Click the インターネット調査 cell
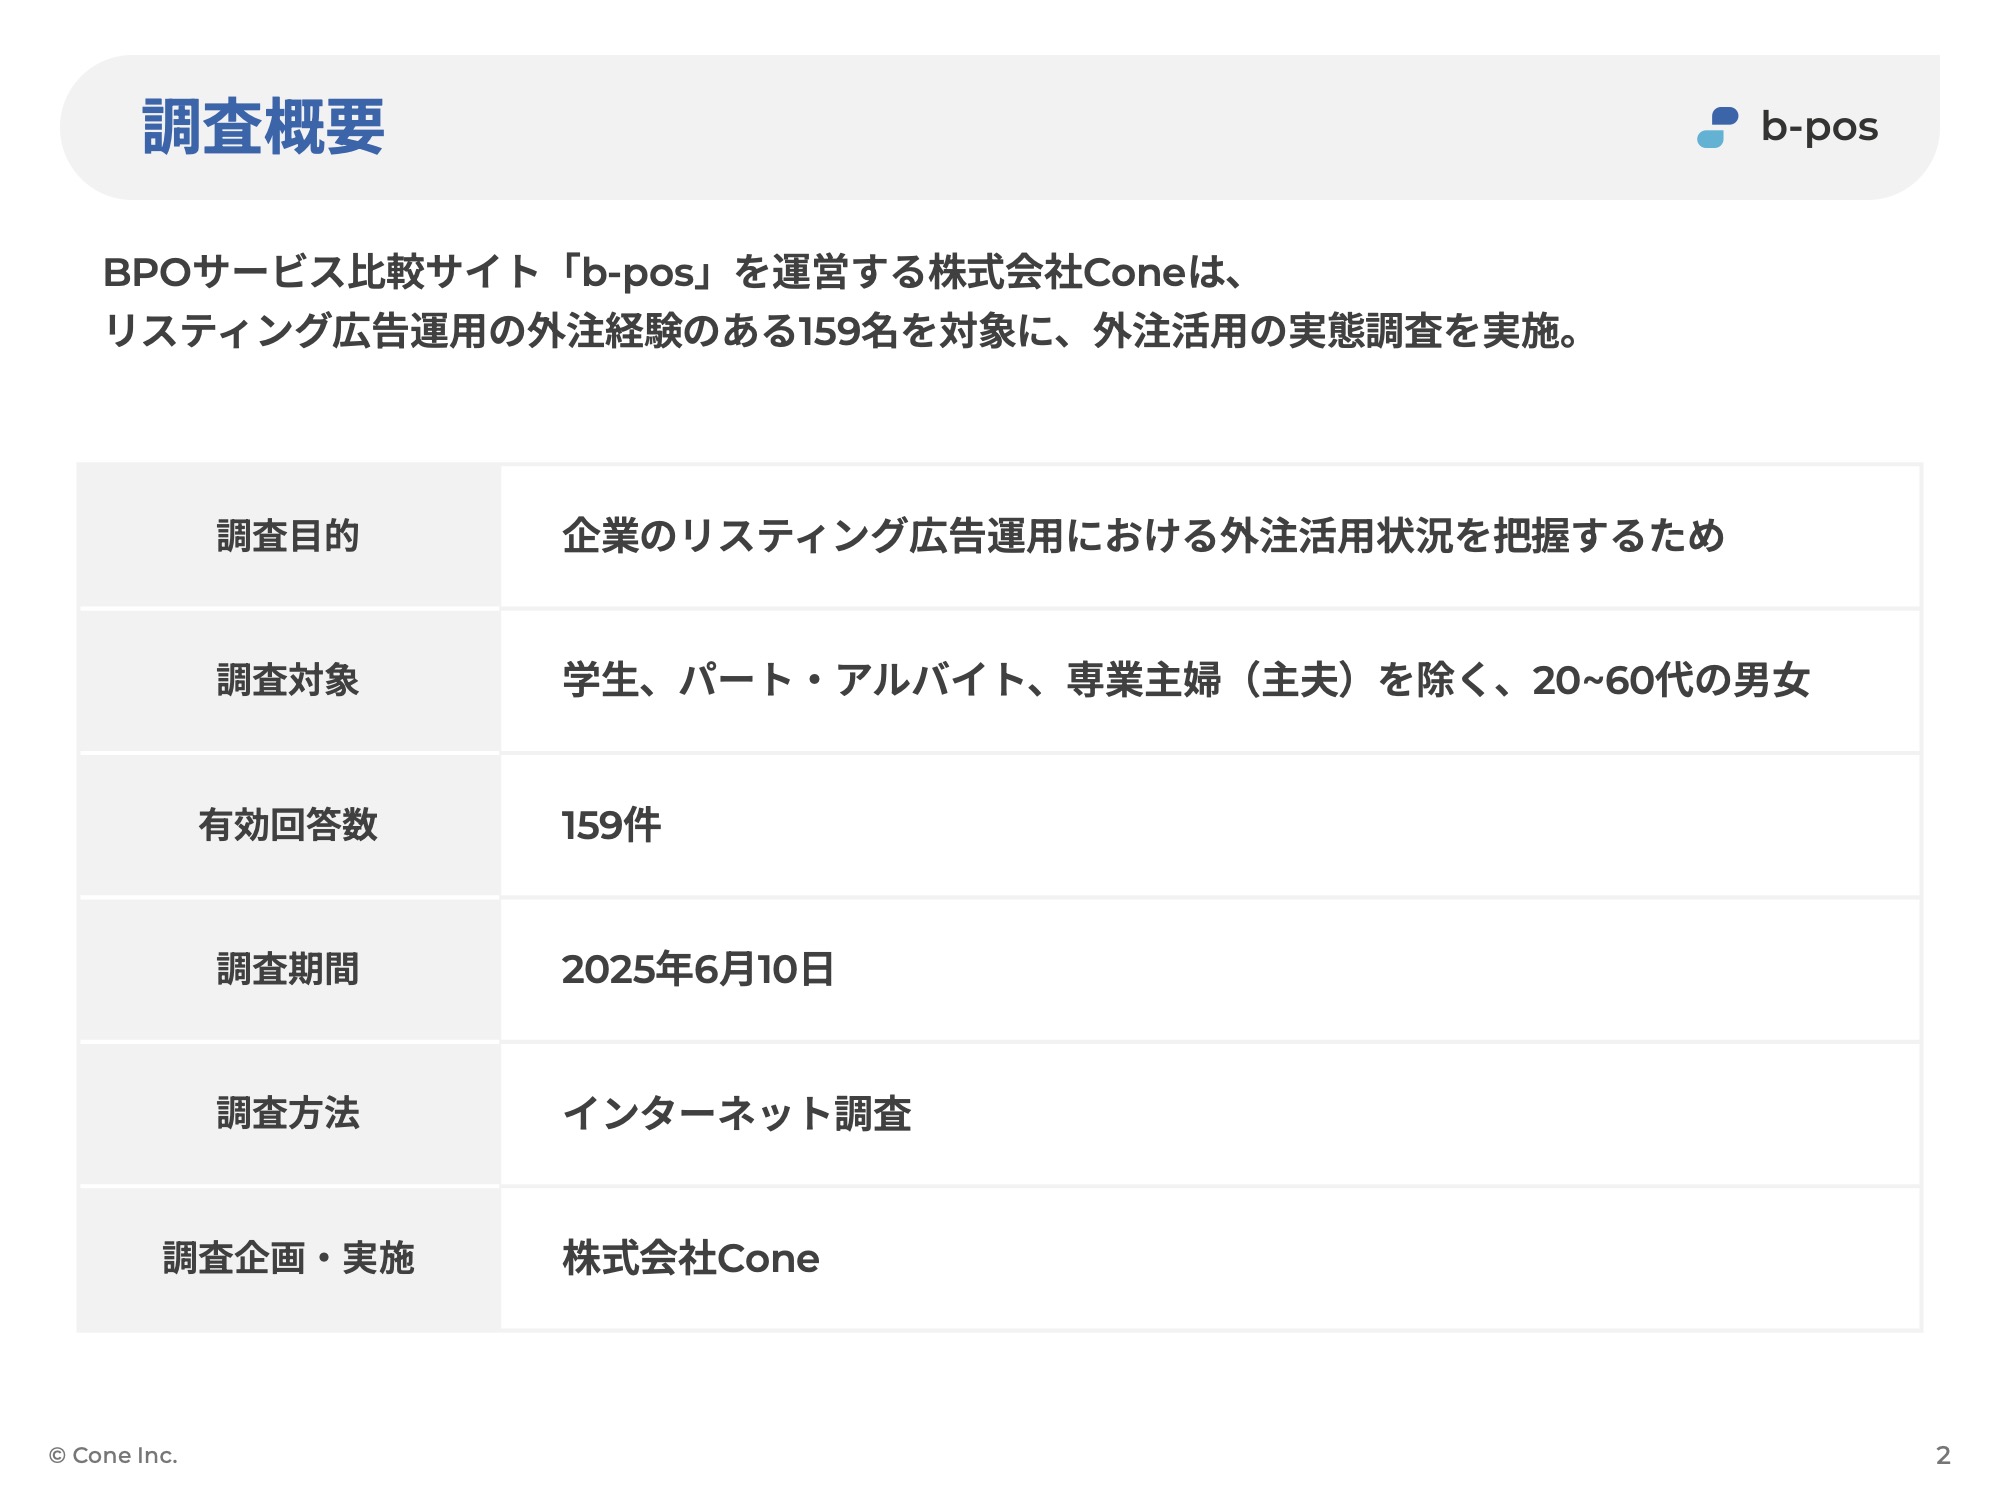2000x1500 pixels. [1210, 1113]
